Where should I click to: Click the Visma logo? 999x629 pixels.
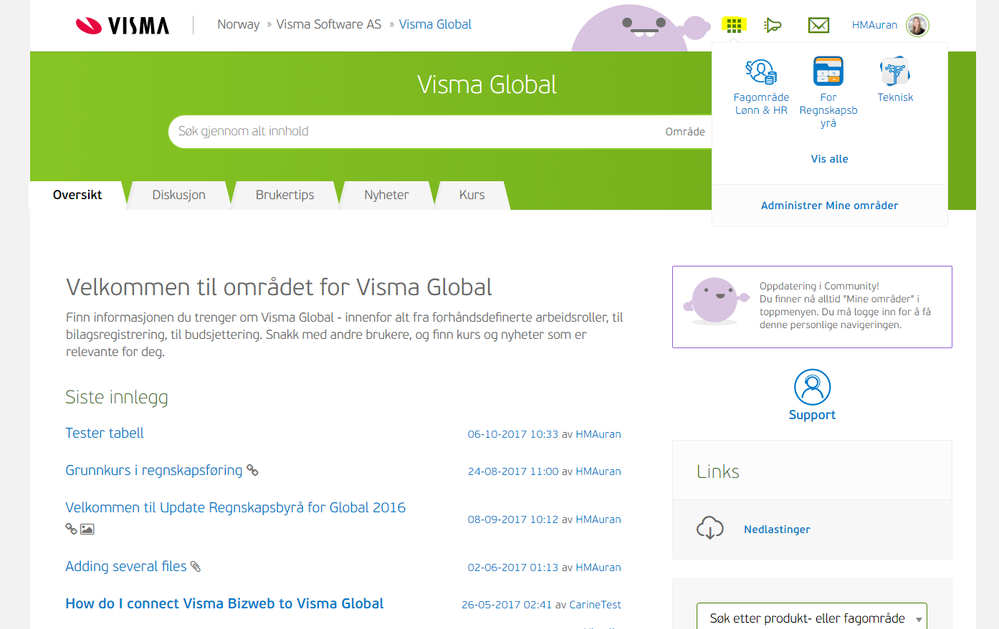(122, 25)
